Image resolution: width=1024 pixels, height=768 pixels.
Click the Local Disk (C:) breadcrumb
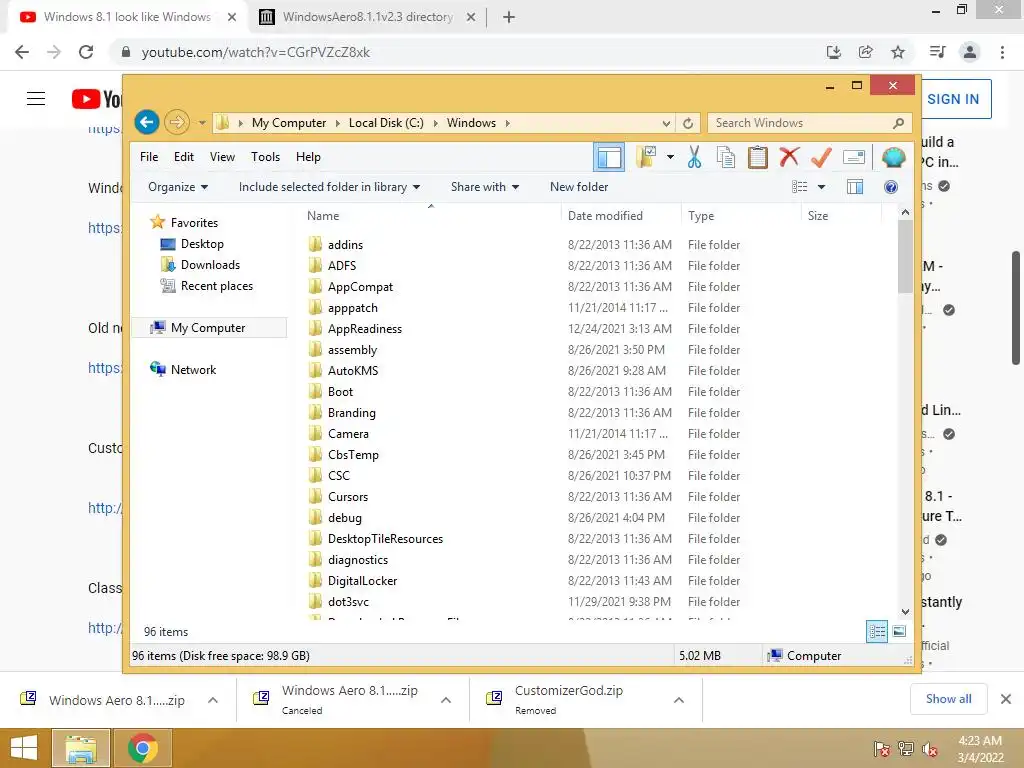coord(386,123)
